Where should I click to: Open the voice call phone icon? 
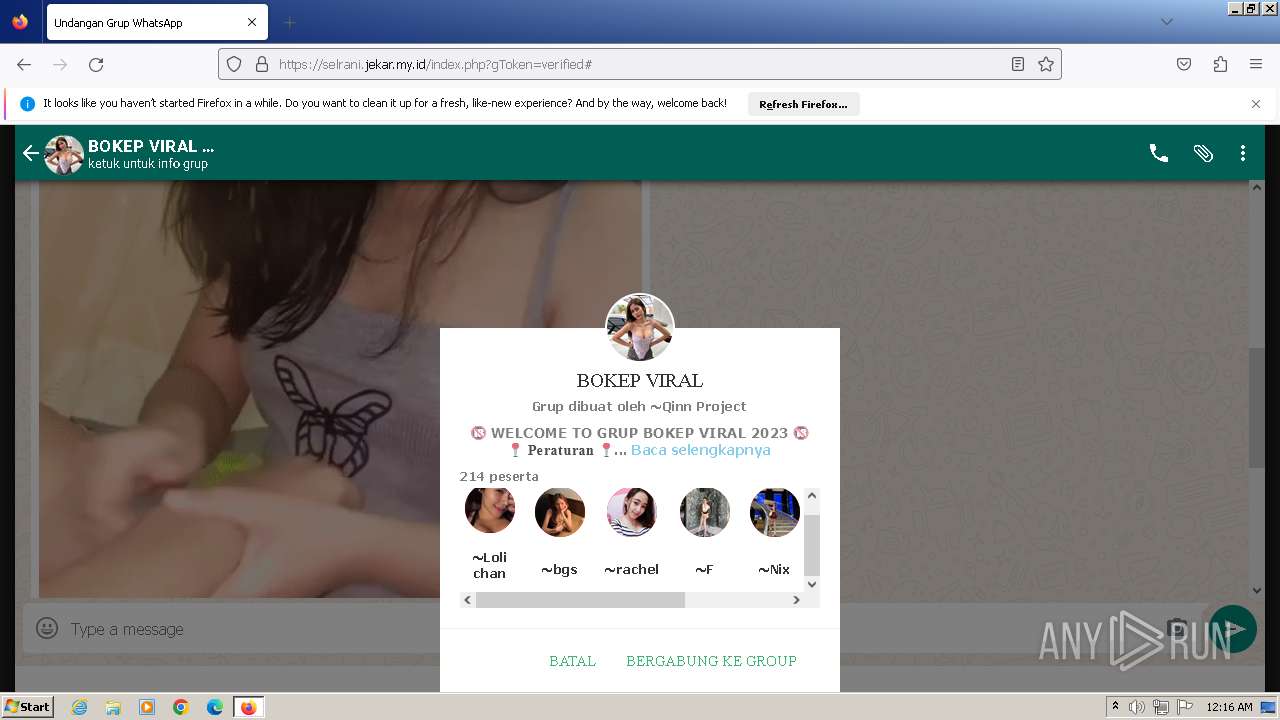click(1159, 153)
